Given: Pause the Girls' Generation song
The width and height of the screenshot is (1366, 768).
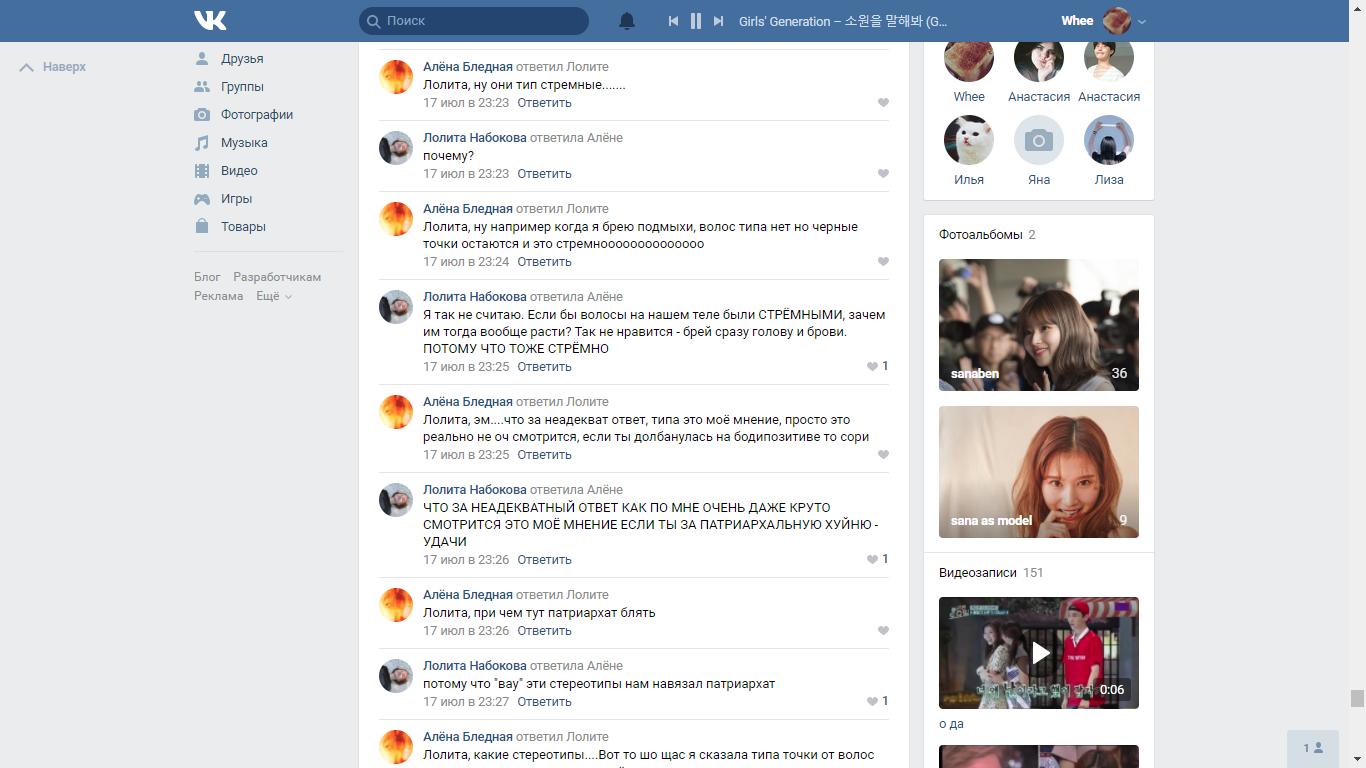Looking at the screenshot, I should coord(696,21).
